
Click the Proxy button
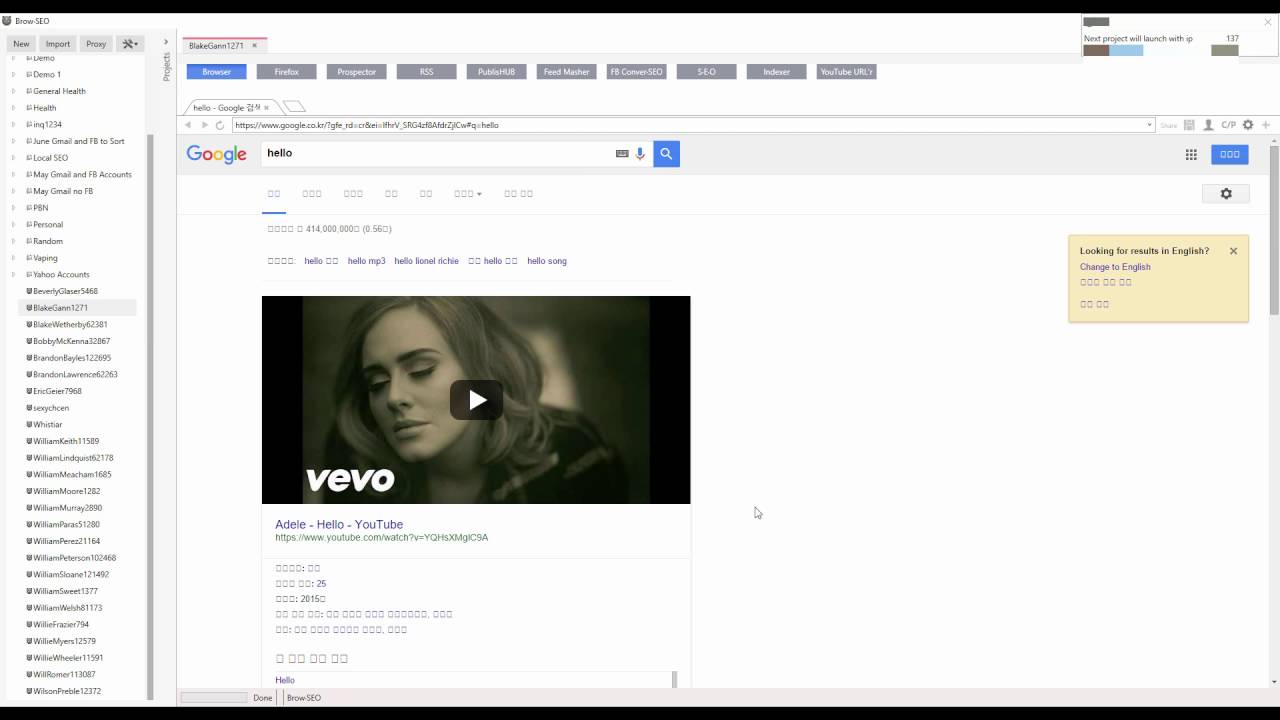96,44
